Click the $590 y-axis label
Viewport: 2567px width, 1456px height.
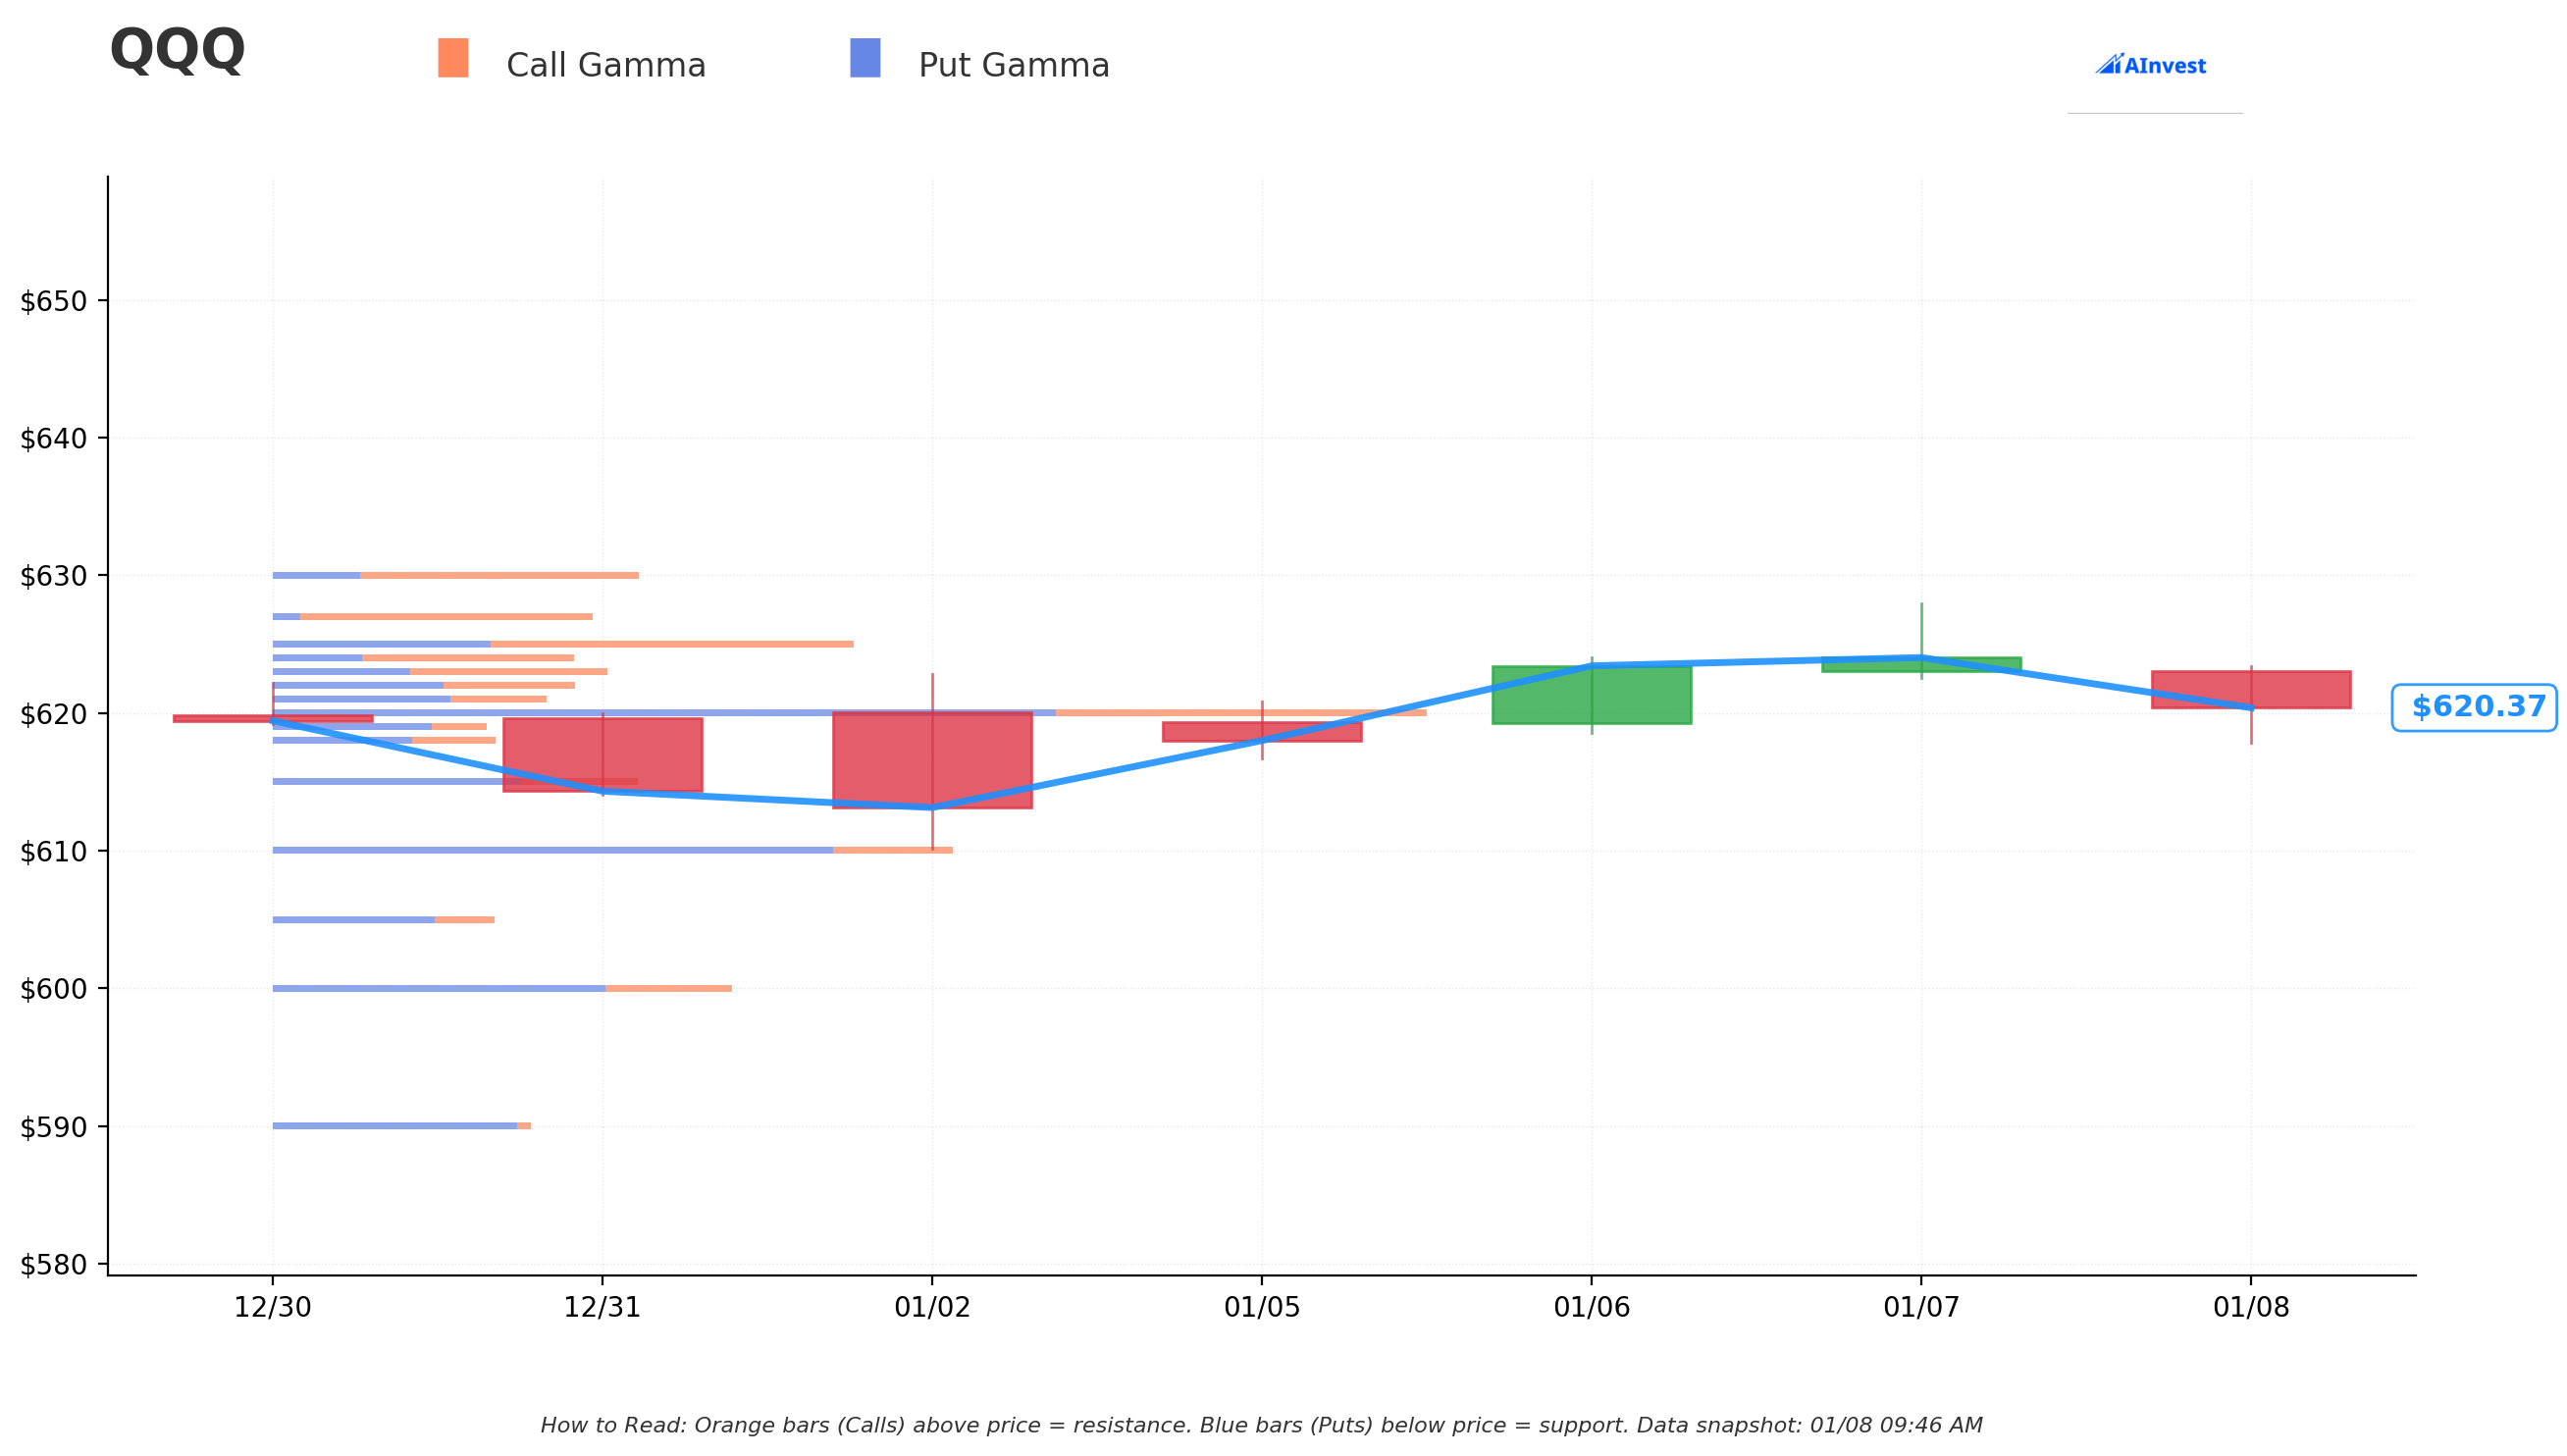pyautogui.click(x=53, y=1127)
